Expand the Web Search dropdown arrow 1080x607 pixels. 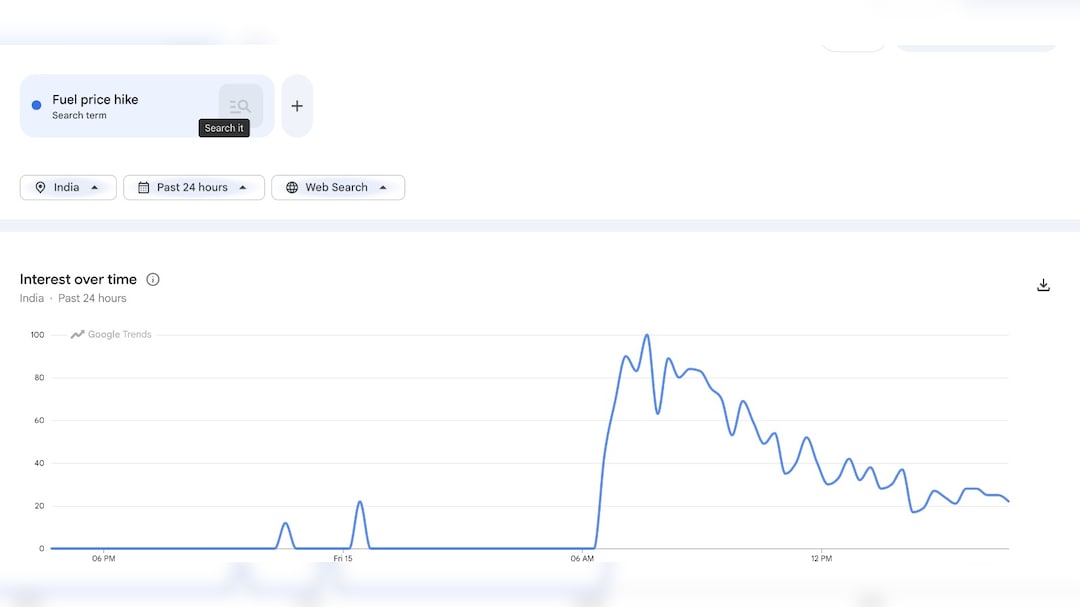383,187
